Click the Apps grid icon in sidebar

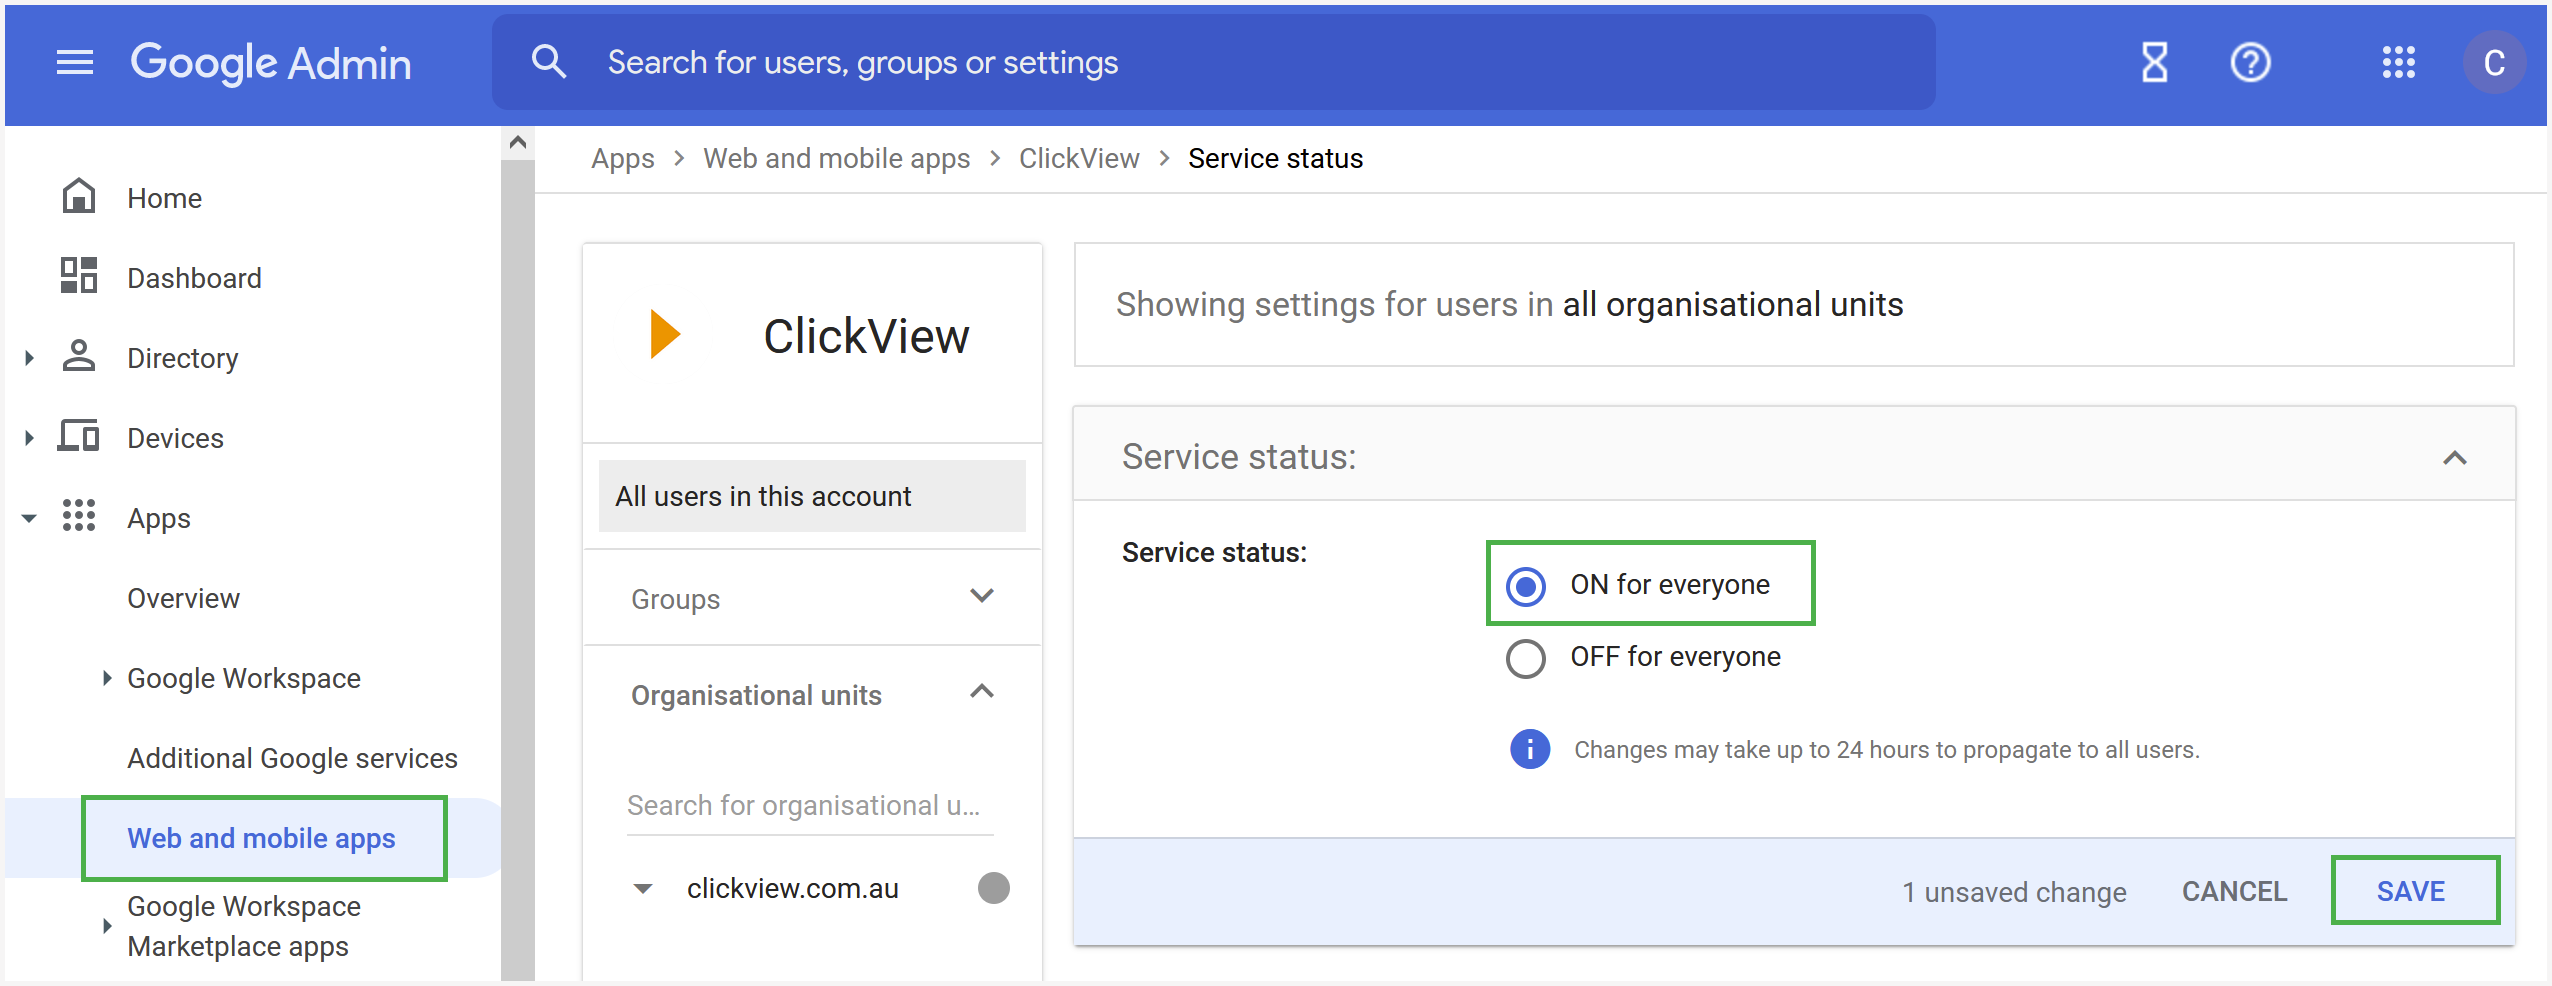pyautogui.click(x=79, y=516)
